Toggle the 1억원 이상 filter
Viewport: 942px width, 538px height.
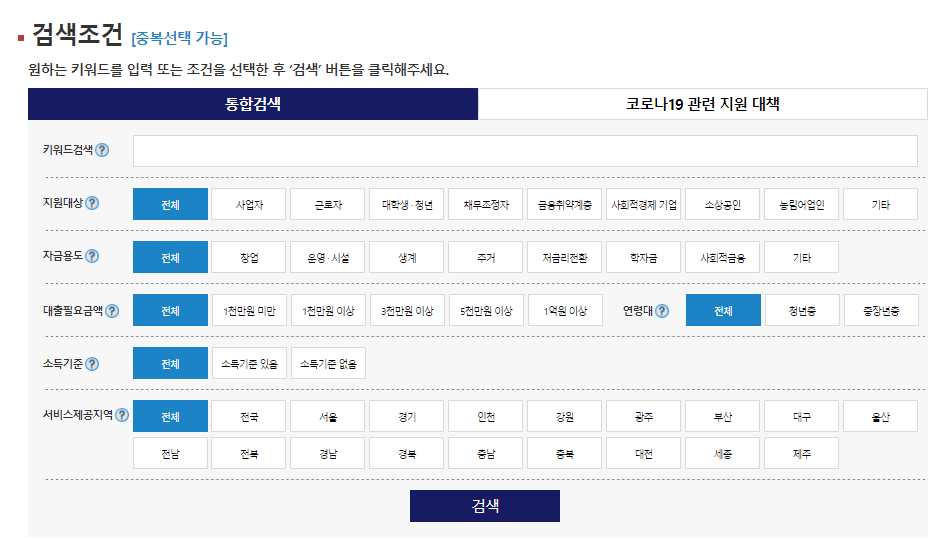pos(565,310)
